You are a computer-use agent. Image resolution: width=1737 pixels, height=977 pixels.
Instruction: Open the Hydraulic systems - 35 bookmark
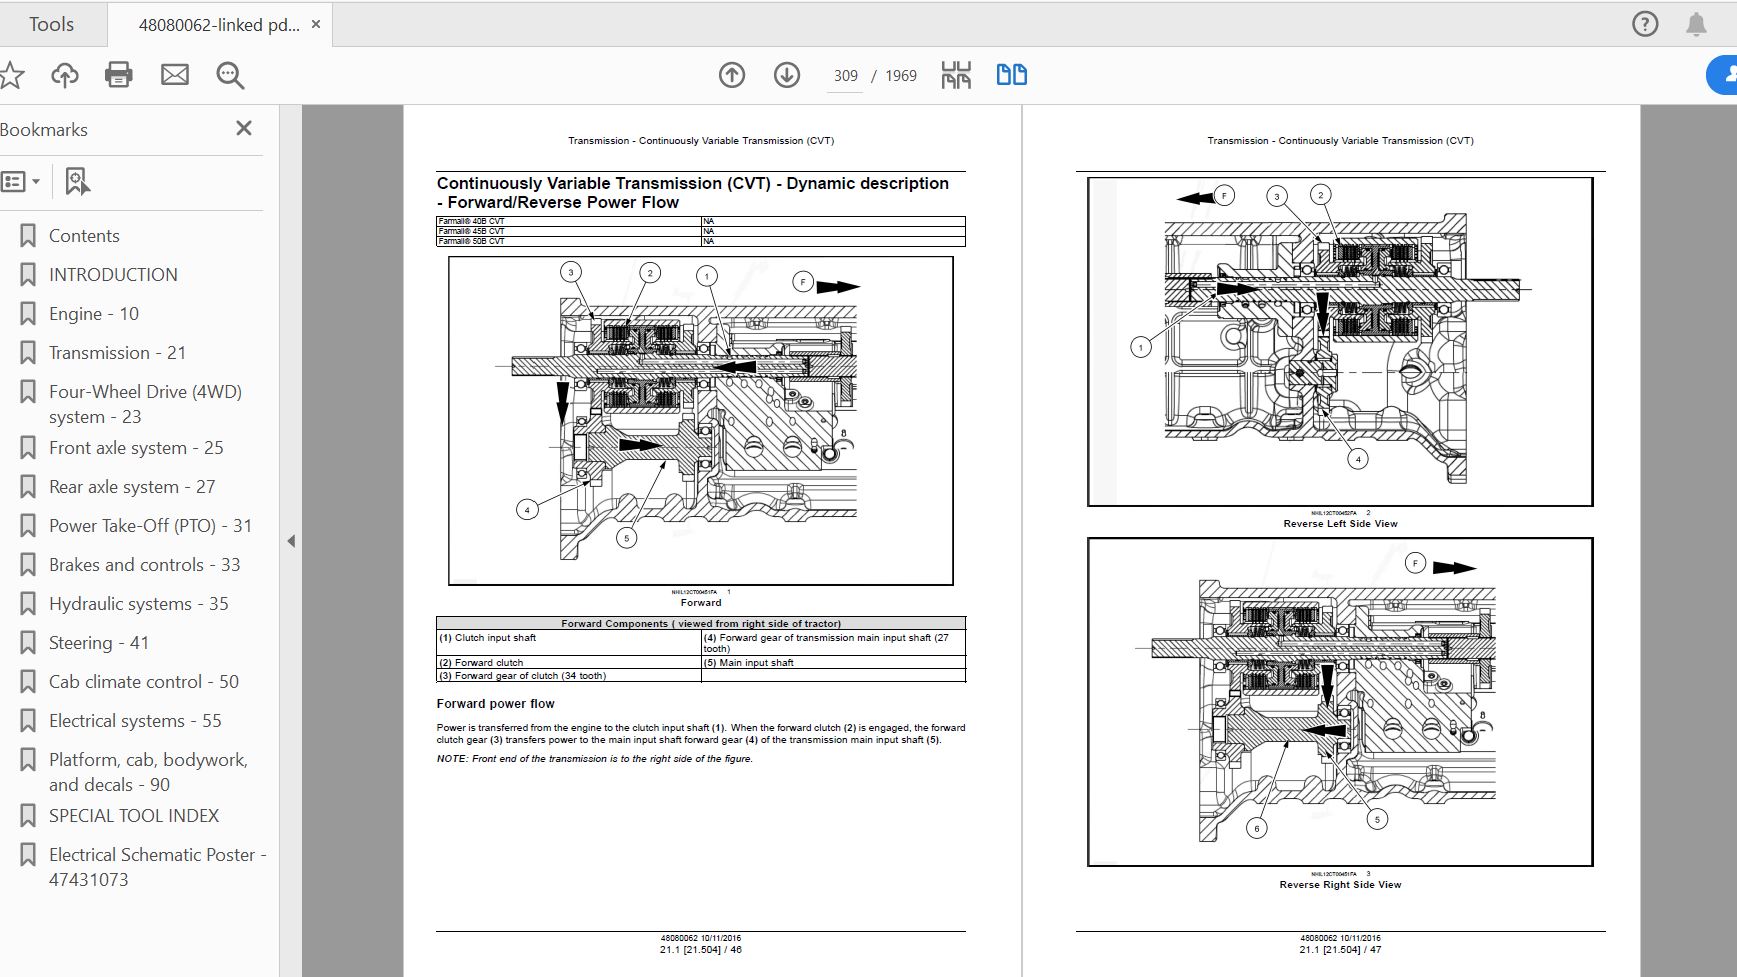(x=139, y=603)
